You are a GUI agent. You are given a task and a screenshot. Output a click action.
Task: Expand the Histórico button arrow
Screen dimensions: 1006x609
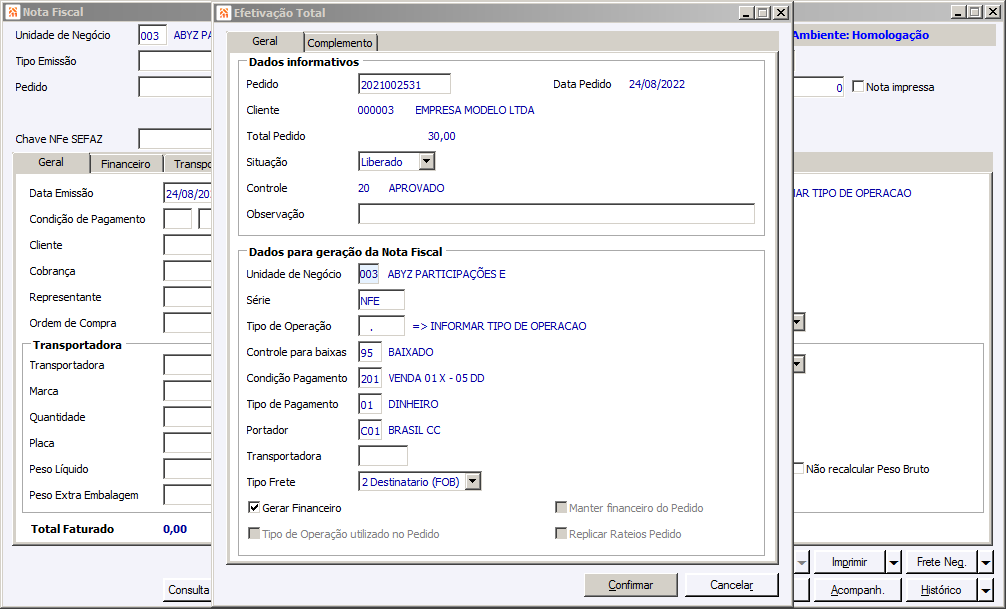coord(986,590)
